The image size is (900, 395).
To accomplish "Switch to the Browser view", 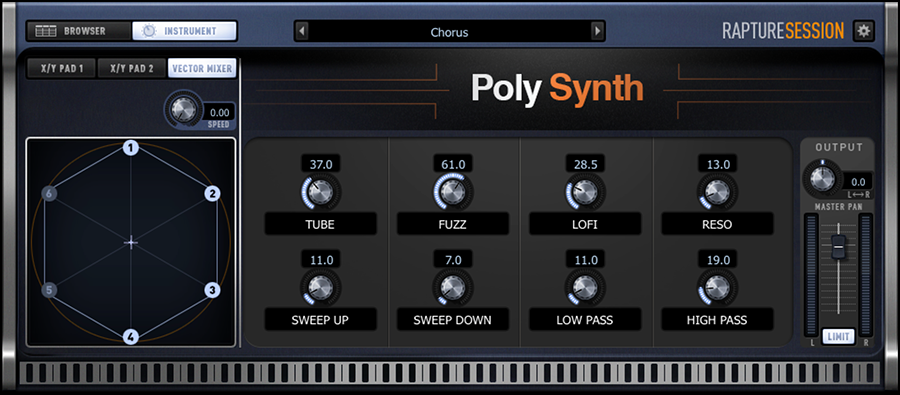I will coord(79,31).
